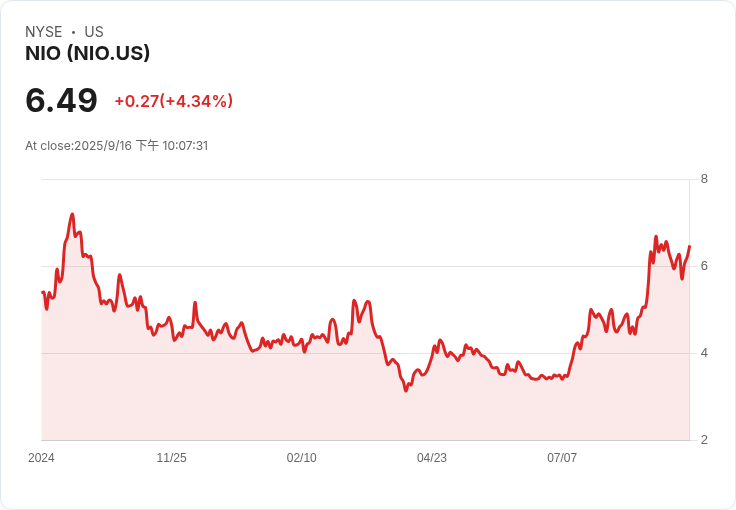Click the NYSE exchange label
The height and width of the screenshot is (510, 736).
[x=44, y=32]
